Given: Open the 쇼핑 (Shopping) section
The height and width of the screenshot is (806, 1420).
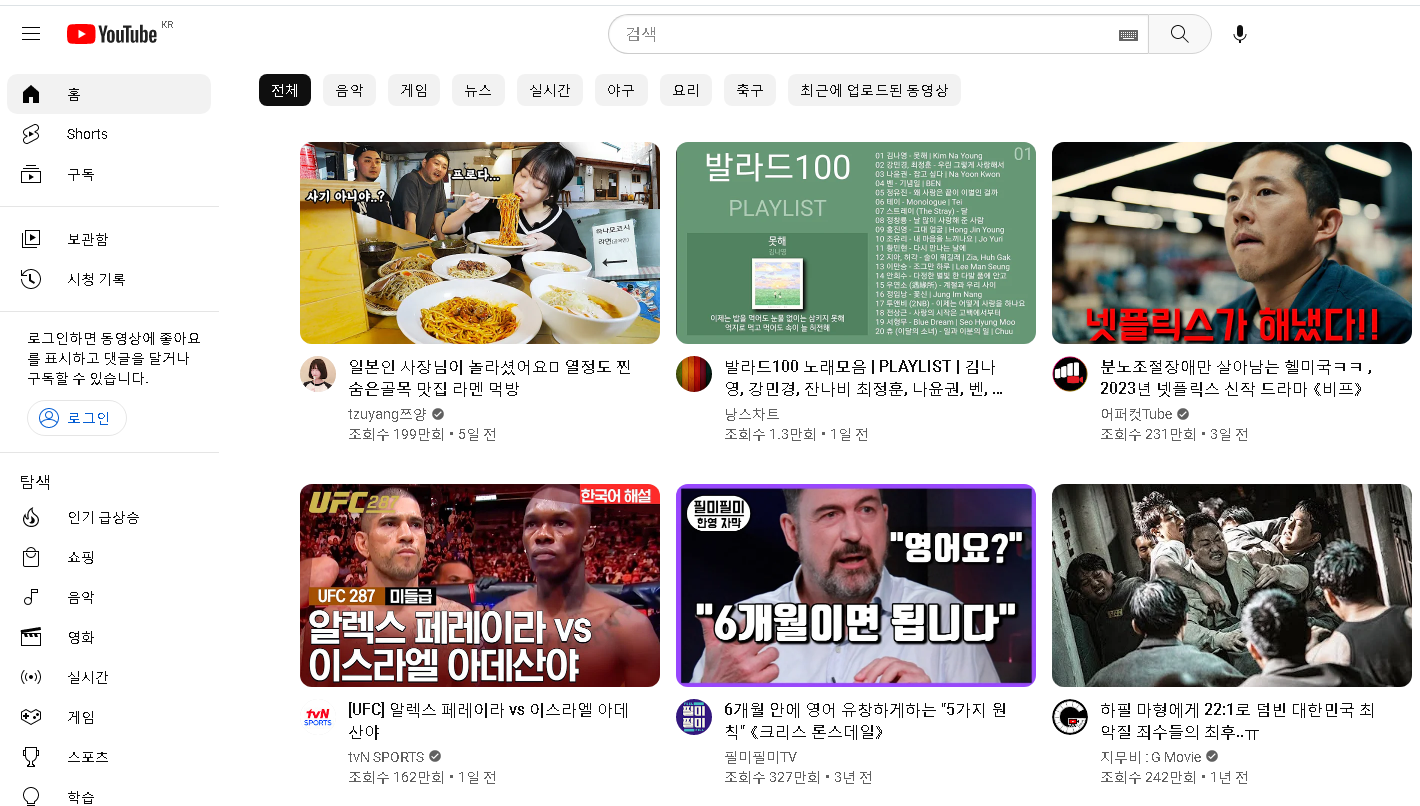Looking at the screenshot, I should (81, 557).
